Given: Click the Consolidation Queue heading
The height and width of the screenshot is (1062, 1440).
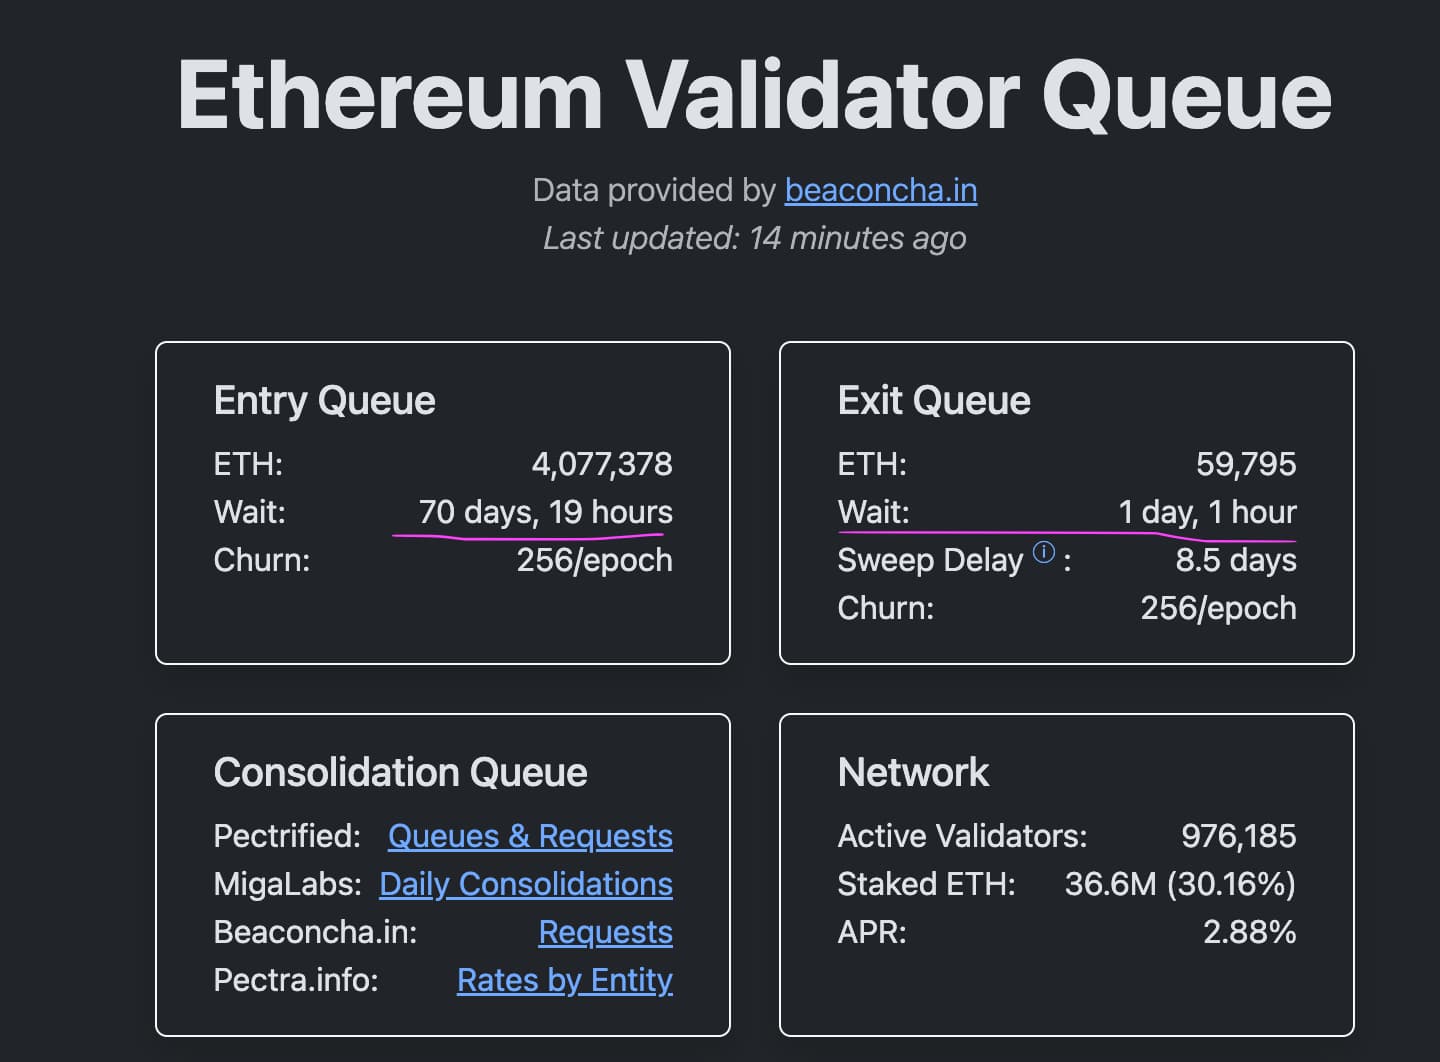Looking at the screenshot, I should click(400, 773).
